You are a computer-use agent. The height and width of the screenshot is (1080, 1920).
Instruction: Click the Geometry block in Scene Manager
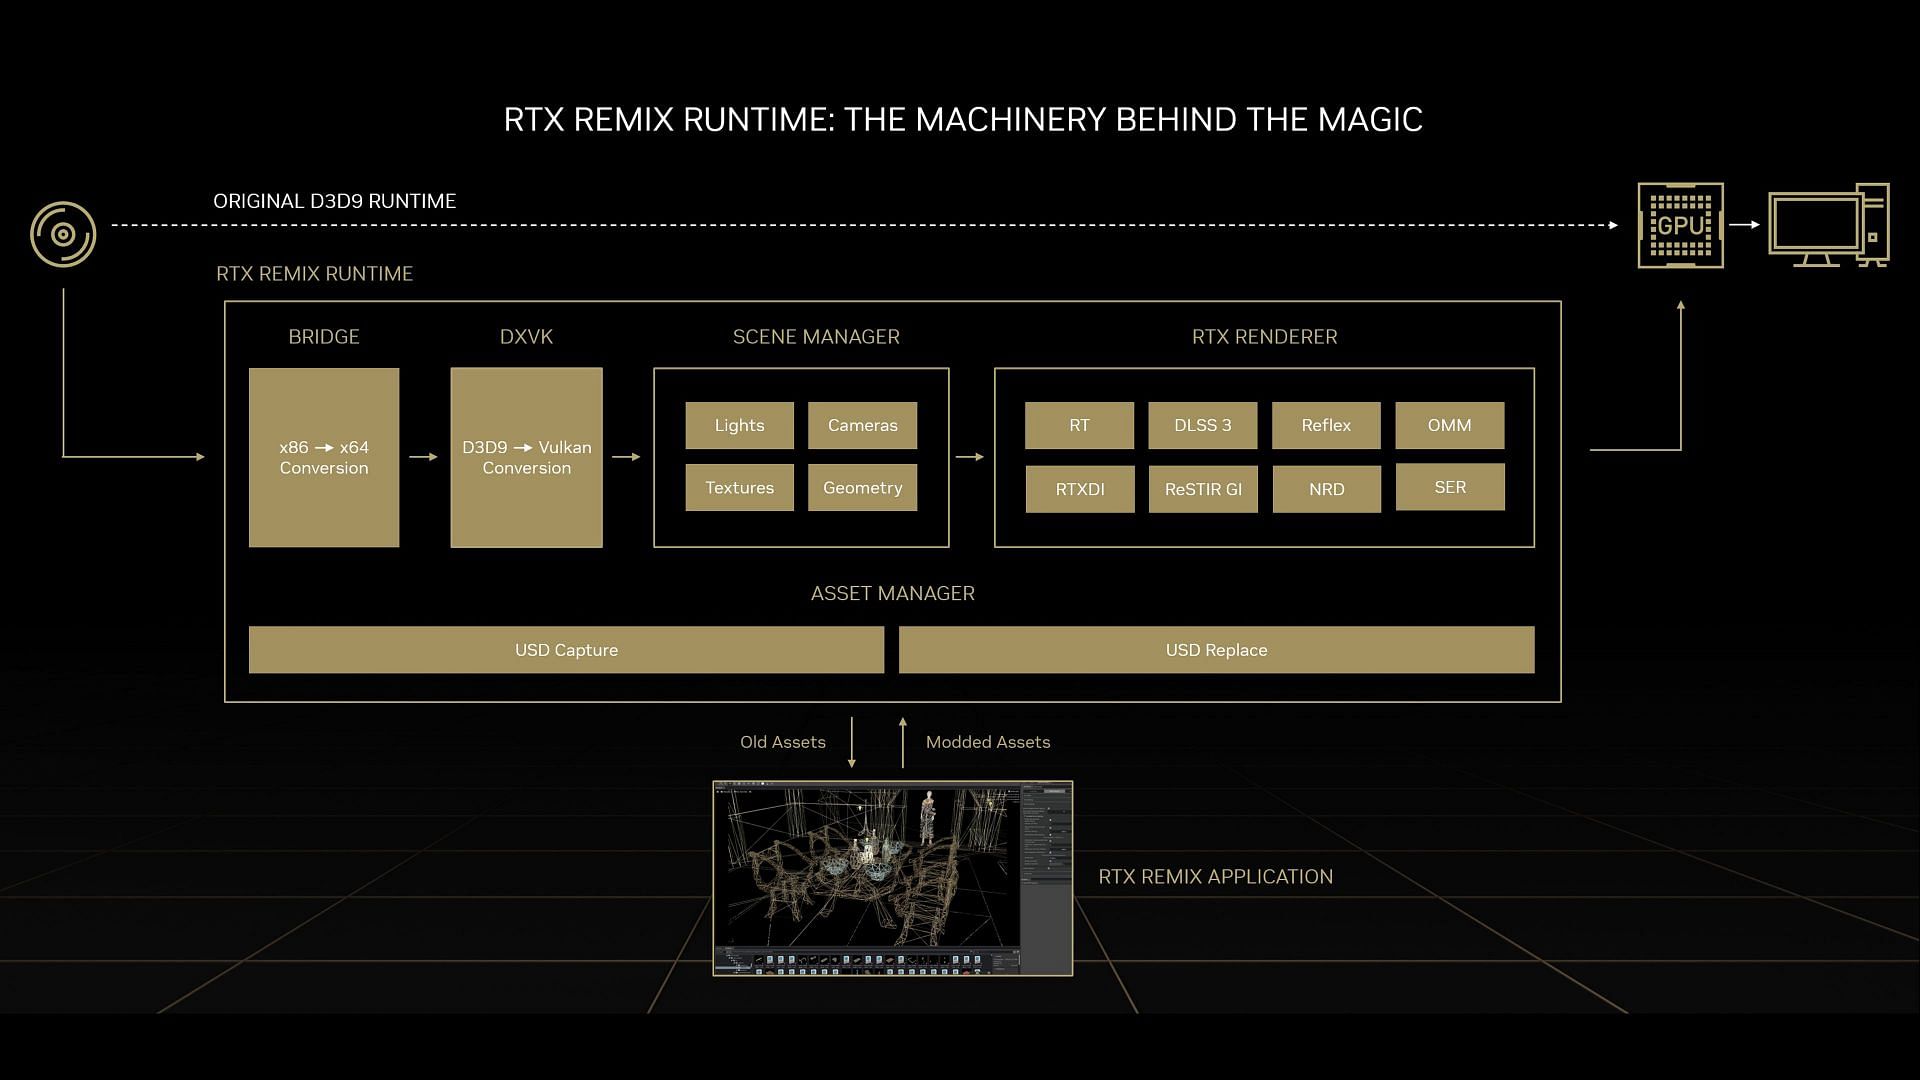(x=862, y=488)
